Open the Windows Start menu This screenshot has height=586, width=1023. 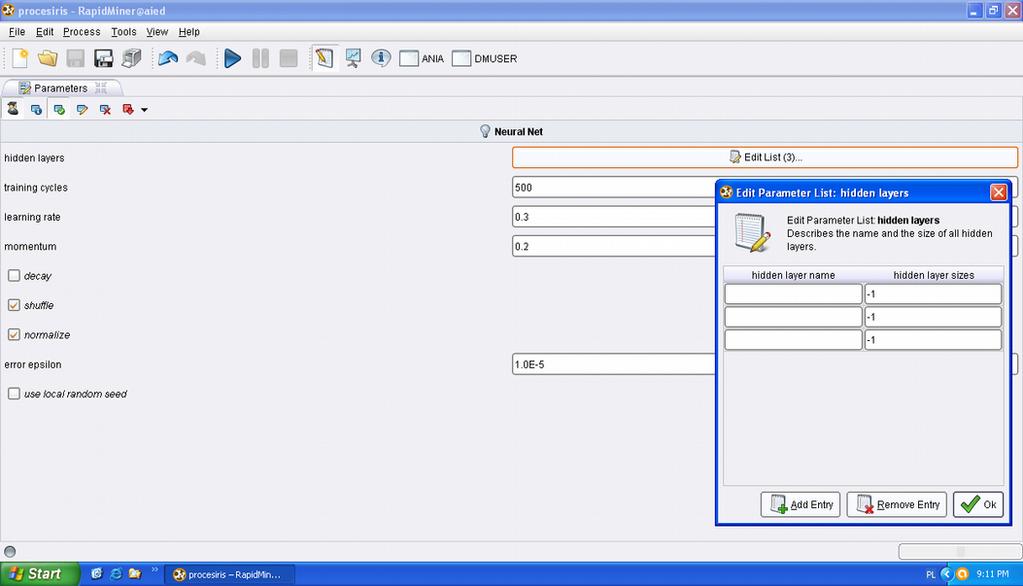tap(39, 574)
